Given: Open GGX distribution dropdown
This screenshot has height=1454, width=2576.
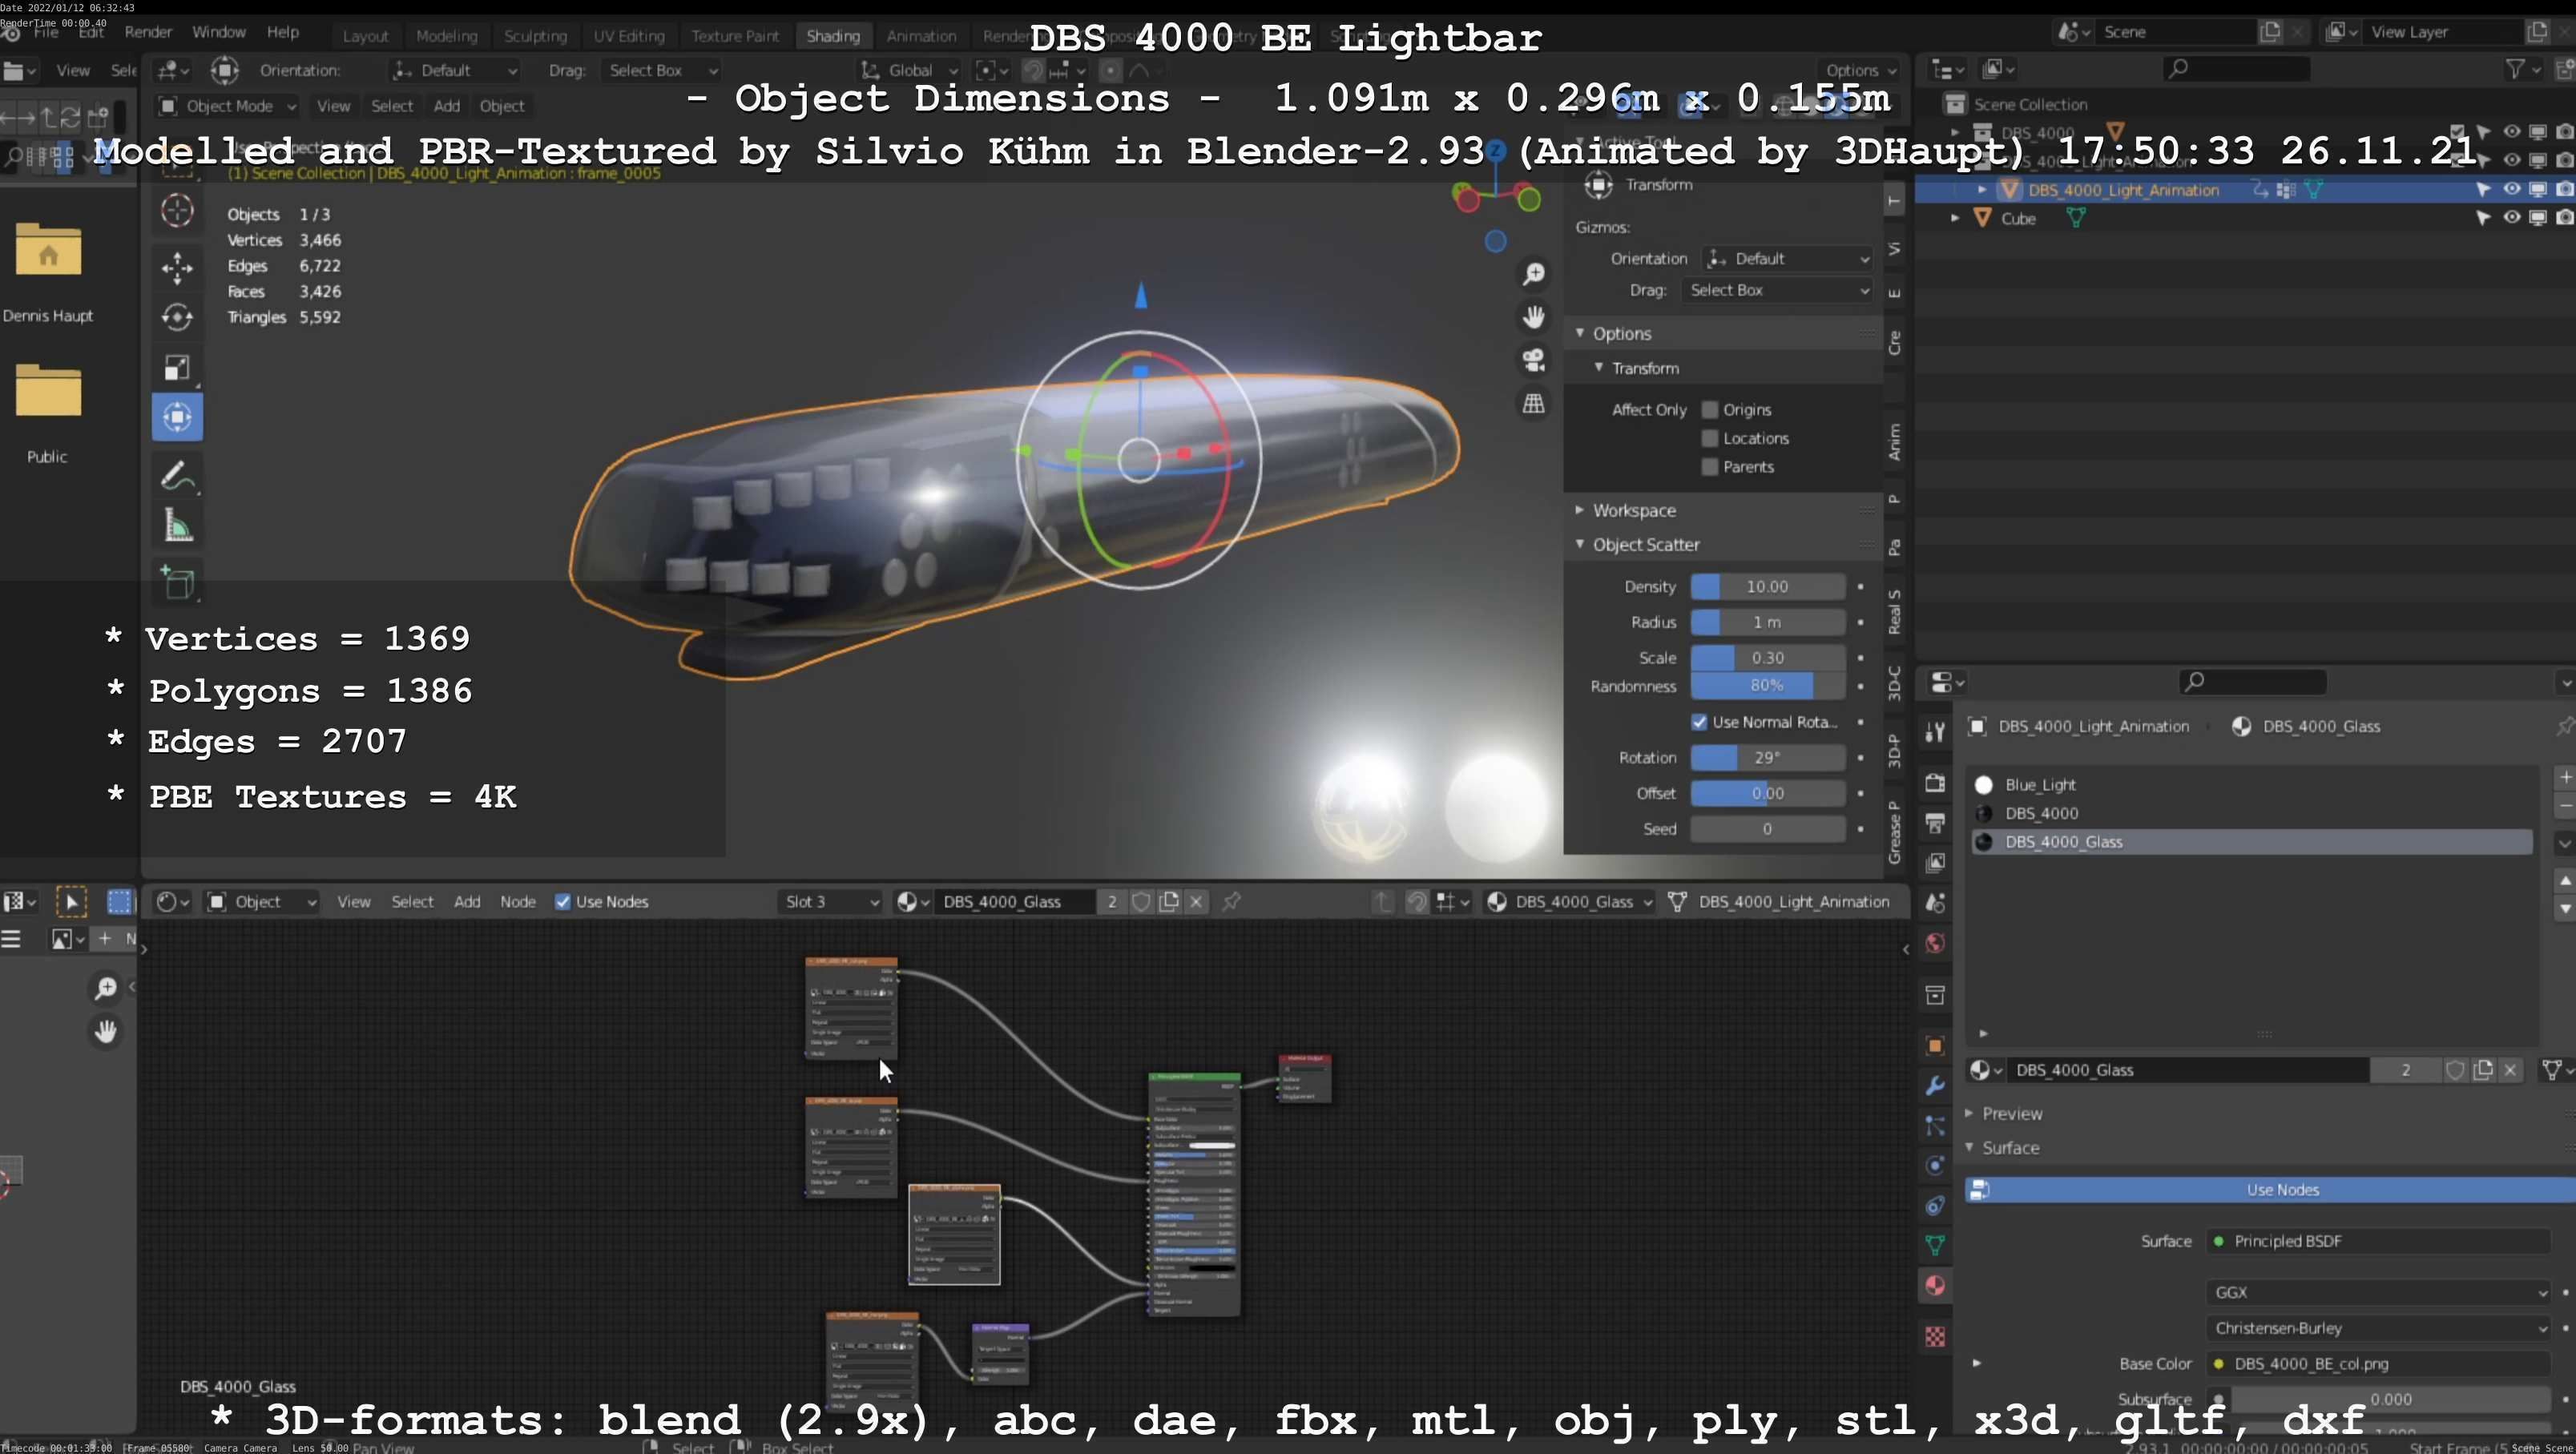Looking at the screenshot, I should click(2378, 1293).
